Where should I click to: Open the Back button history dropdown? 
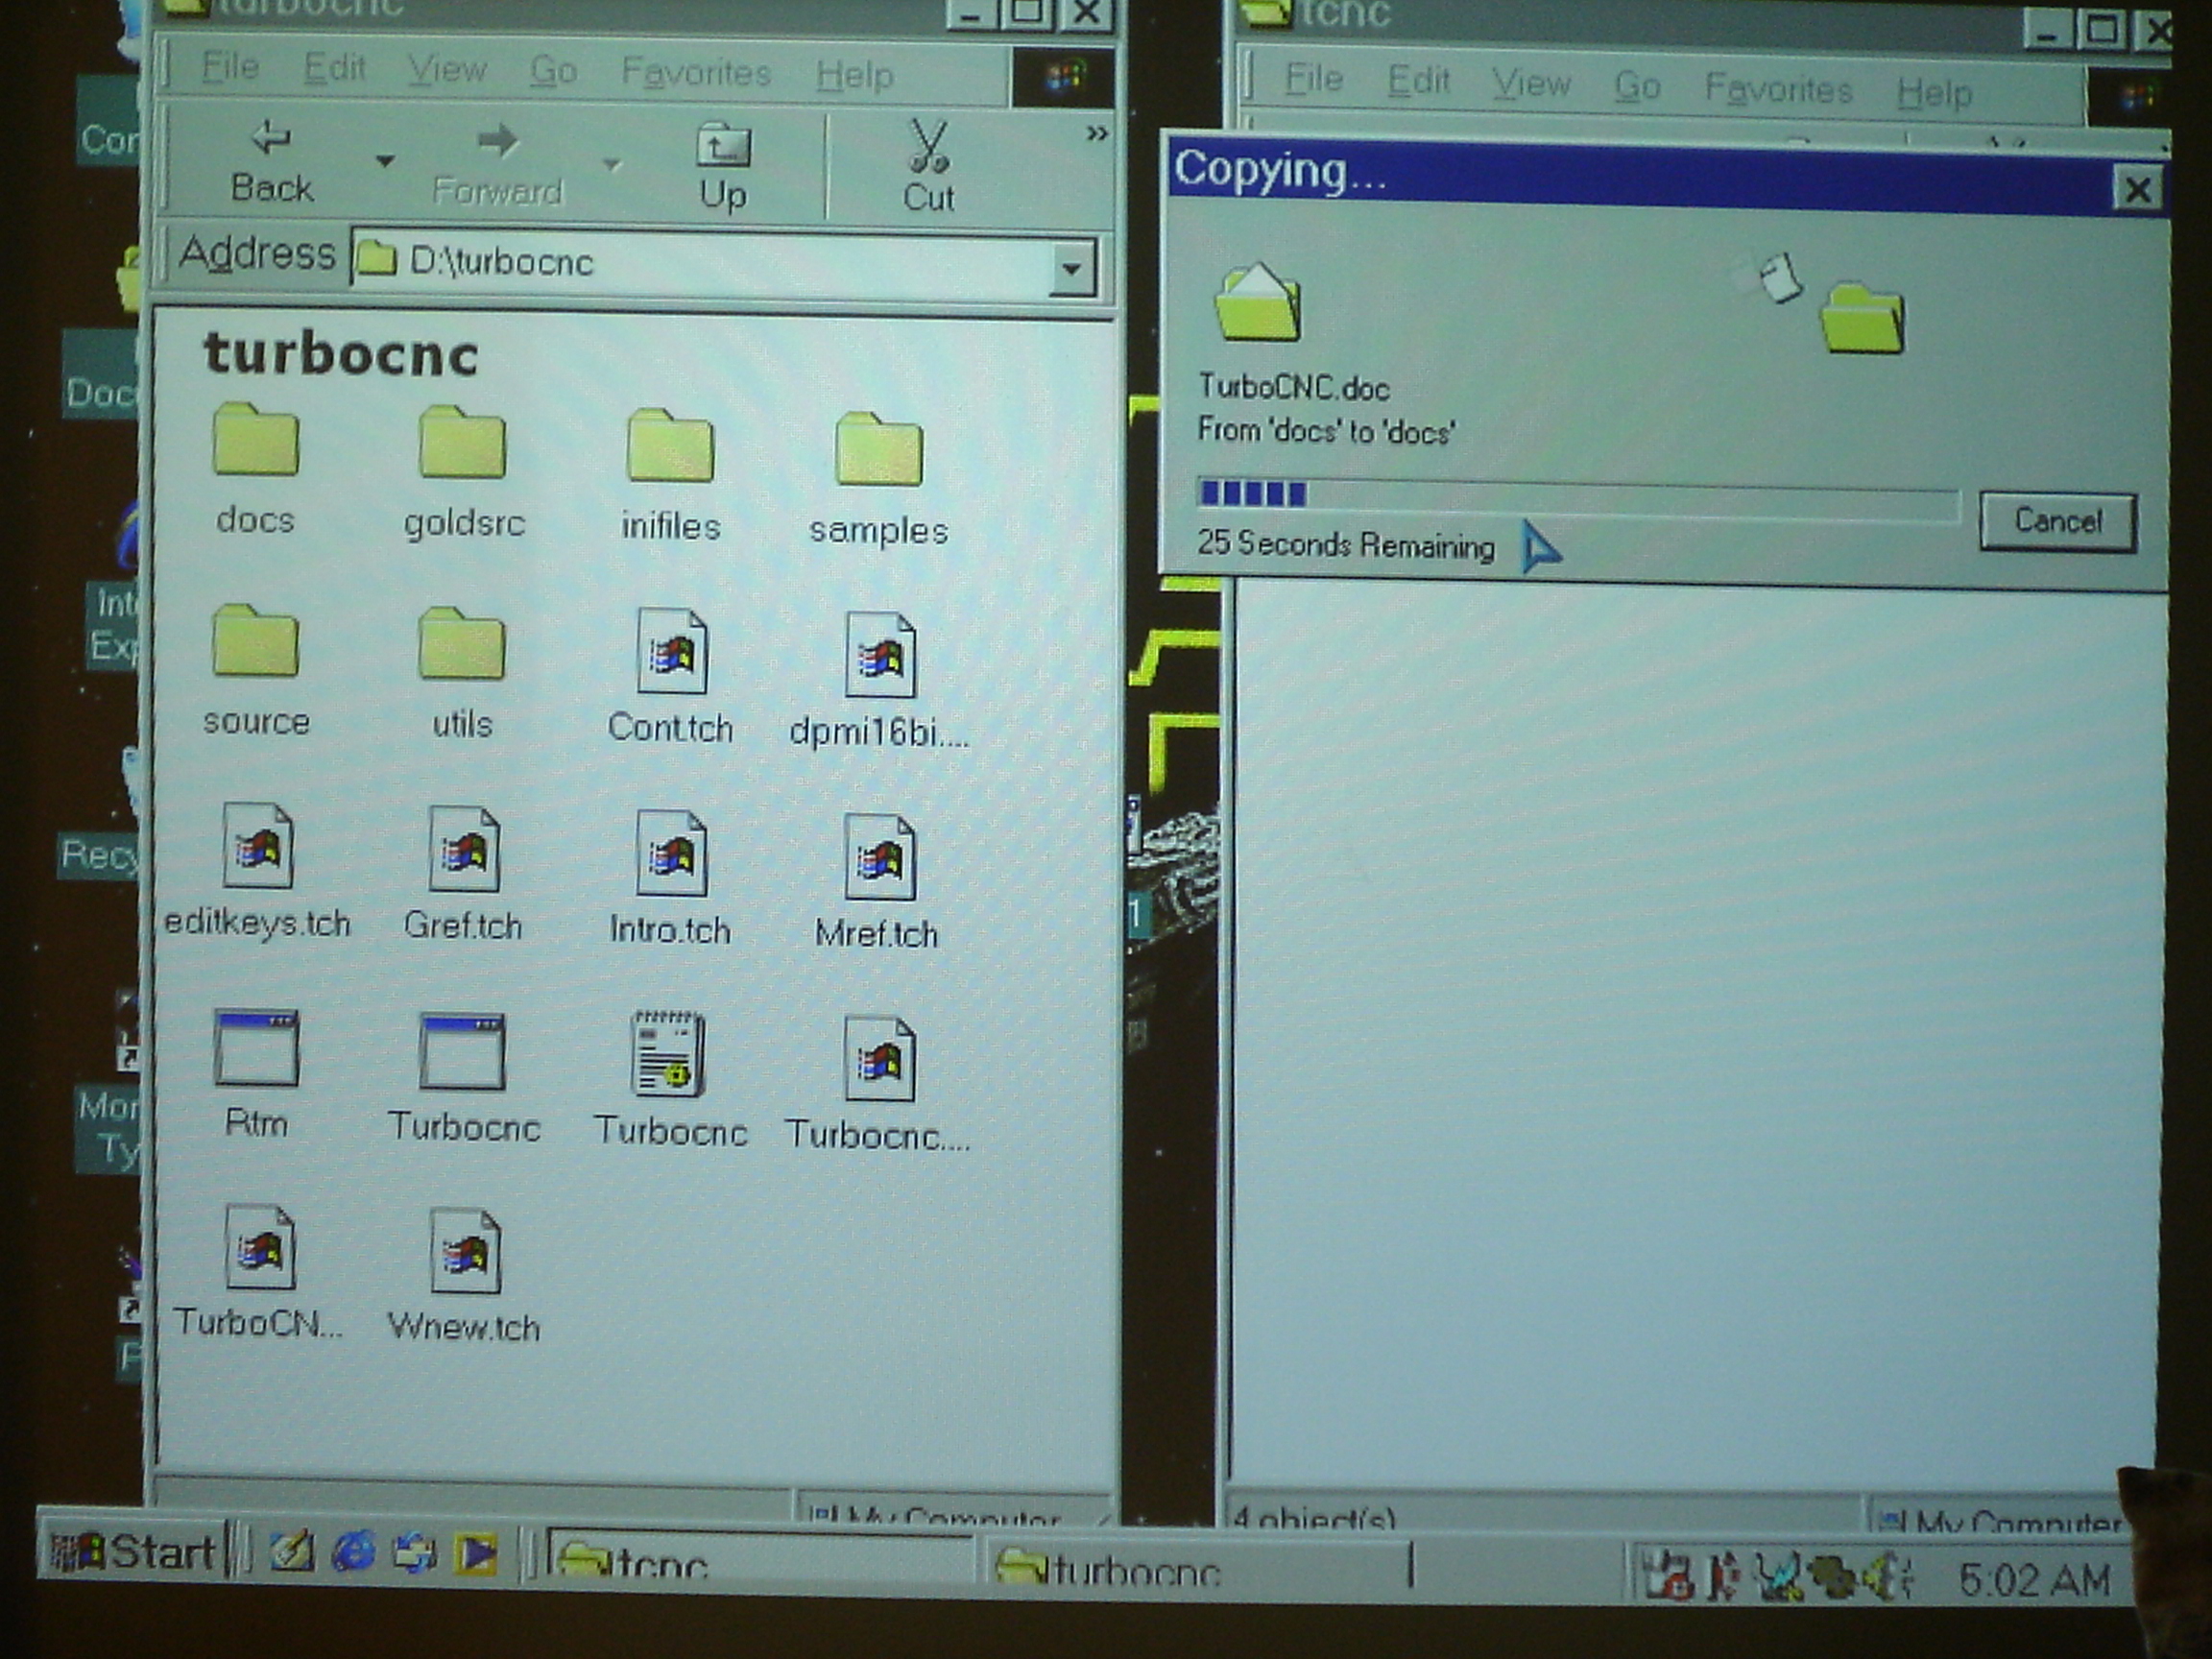coord(385,161)
